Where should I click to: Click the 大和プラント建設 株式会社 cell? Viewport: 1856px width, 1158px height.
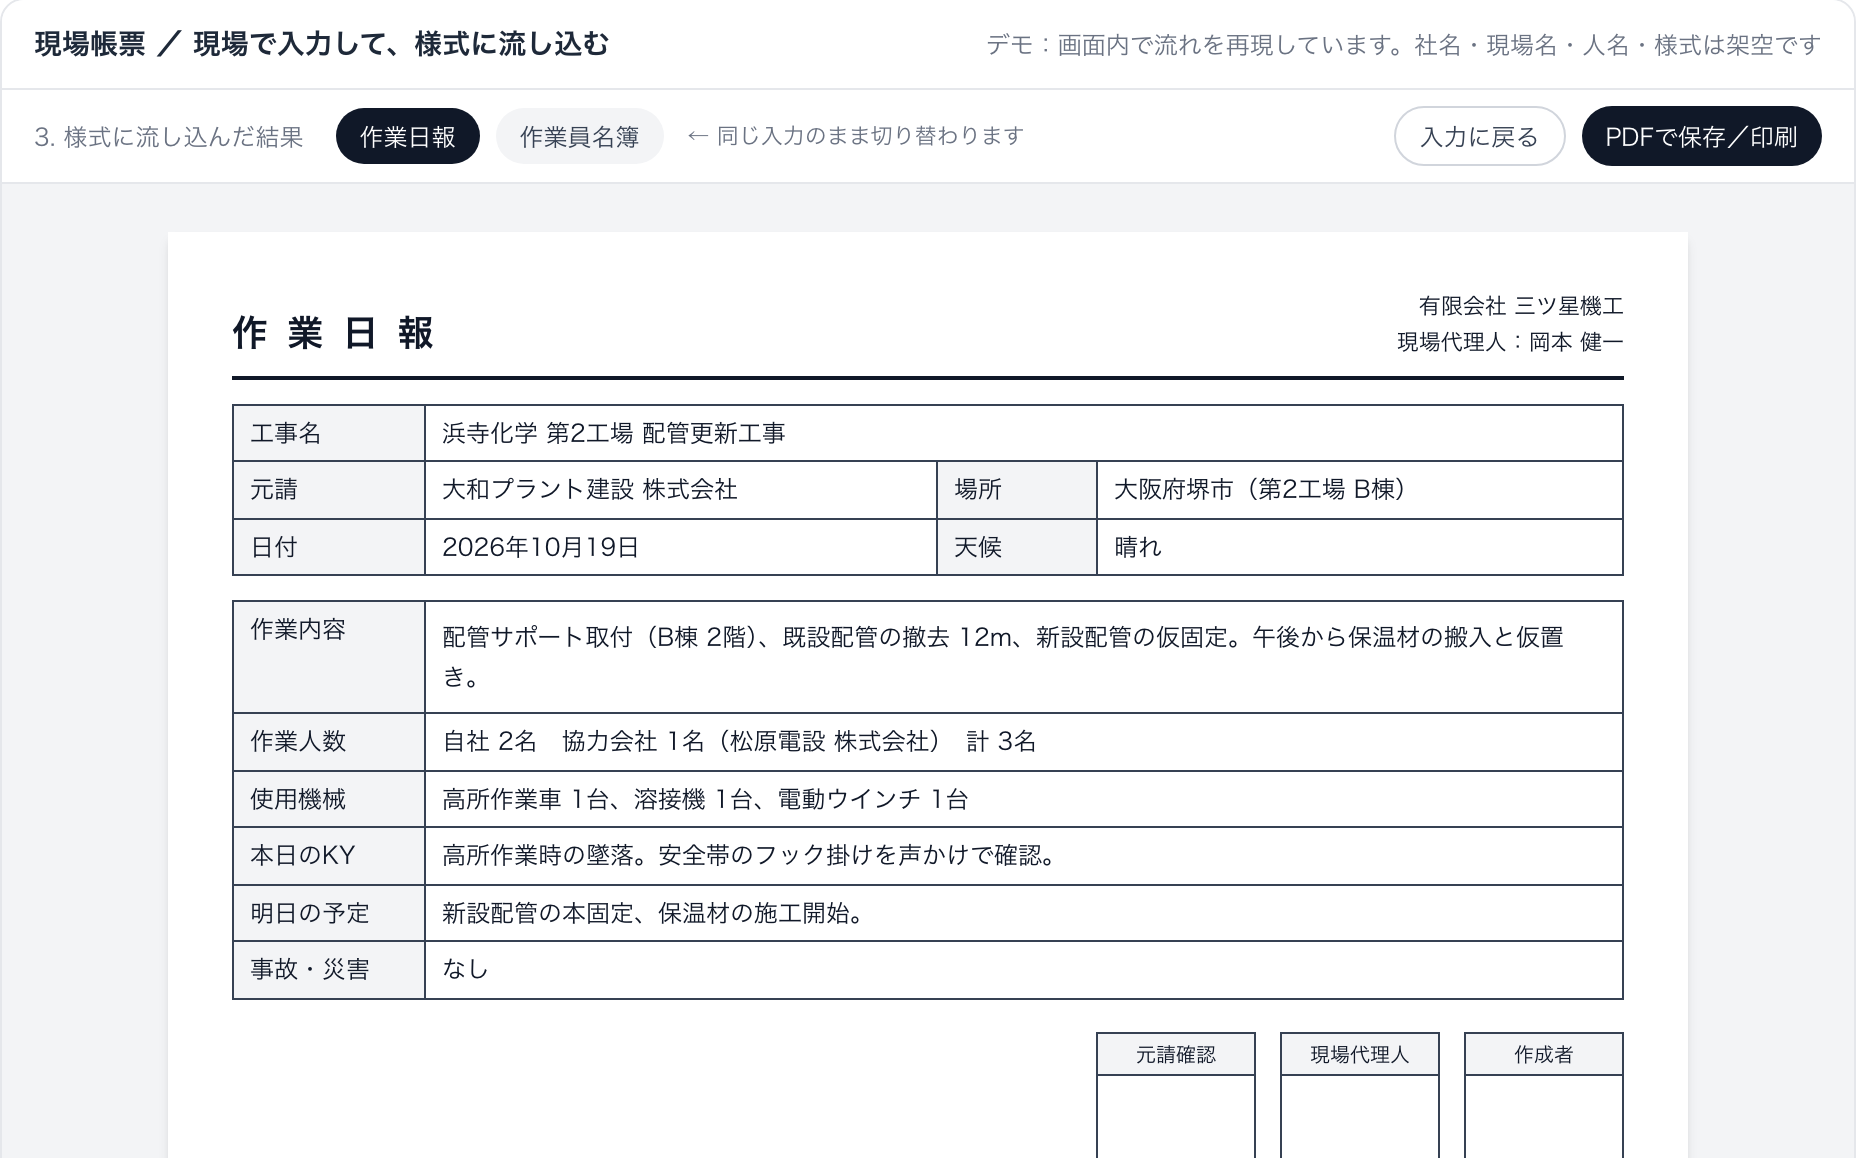[x=680, y=489]
